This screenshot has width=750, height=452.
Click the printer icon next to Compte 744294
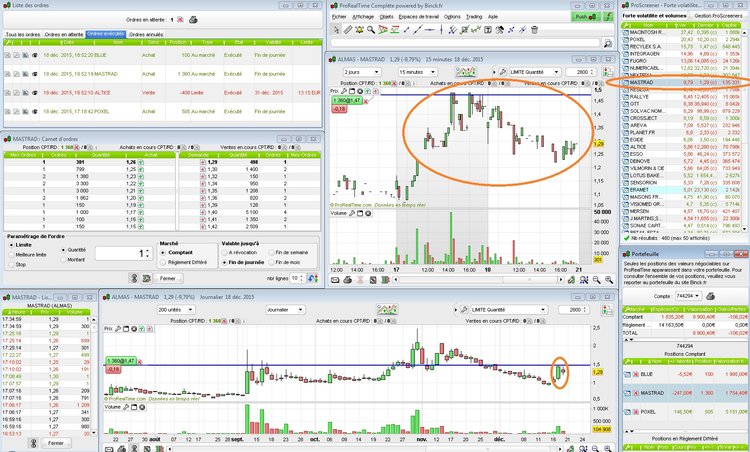click(711, 296)
